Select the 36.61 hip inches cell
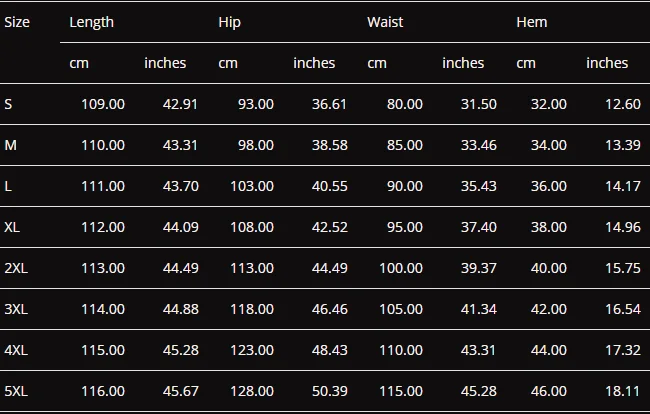The height and width of the screenshot is (414, 650). pos(329,104)
